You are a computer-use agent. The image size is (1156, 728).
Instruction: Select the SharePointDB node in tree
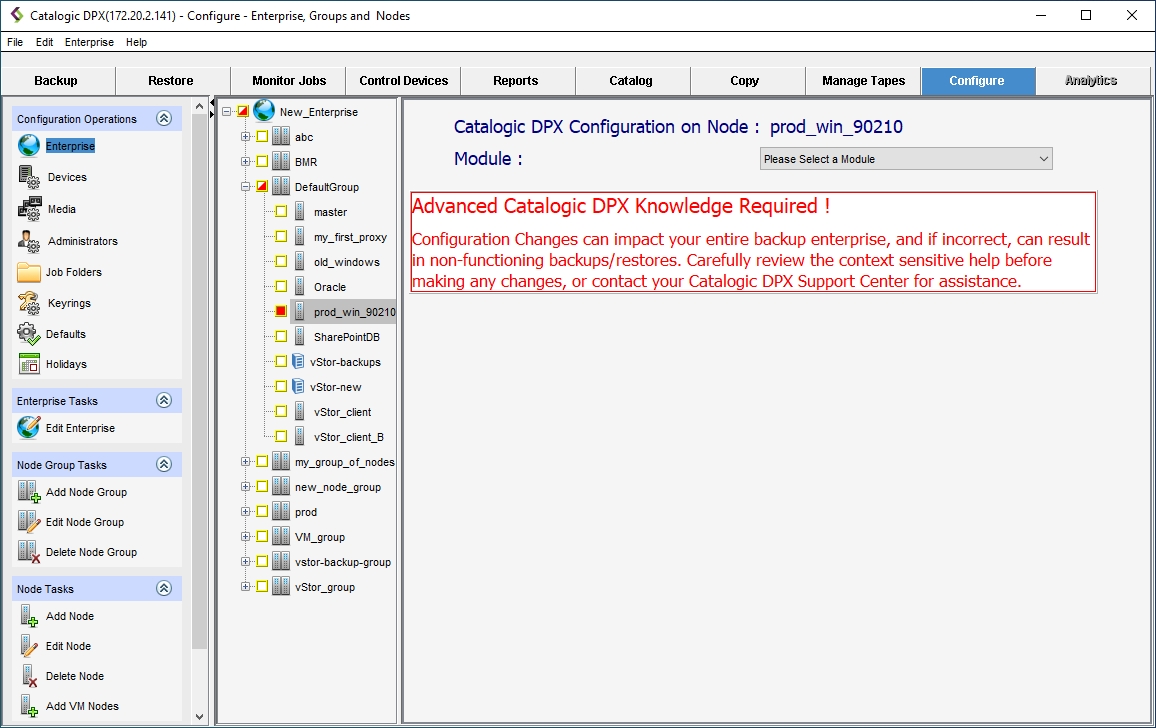pyautogui.click(x=346, y=337)
